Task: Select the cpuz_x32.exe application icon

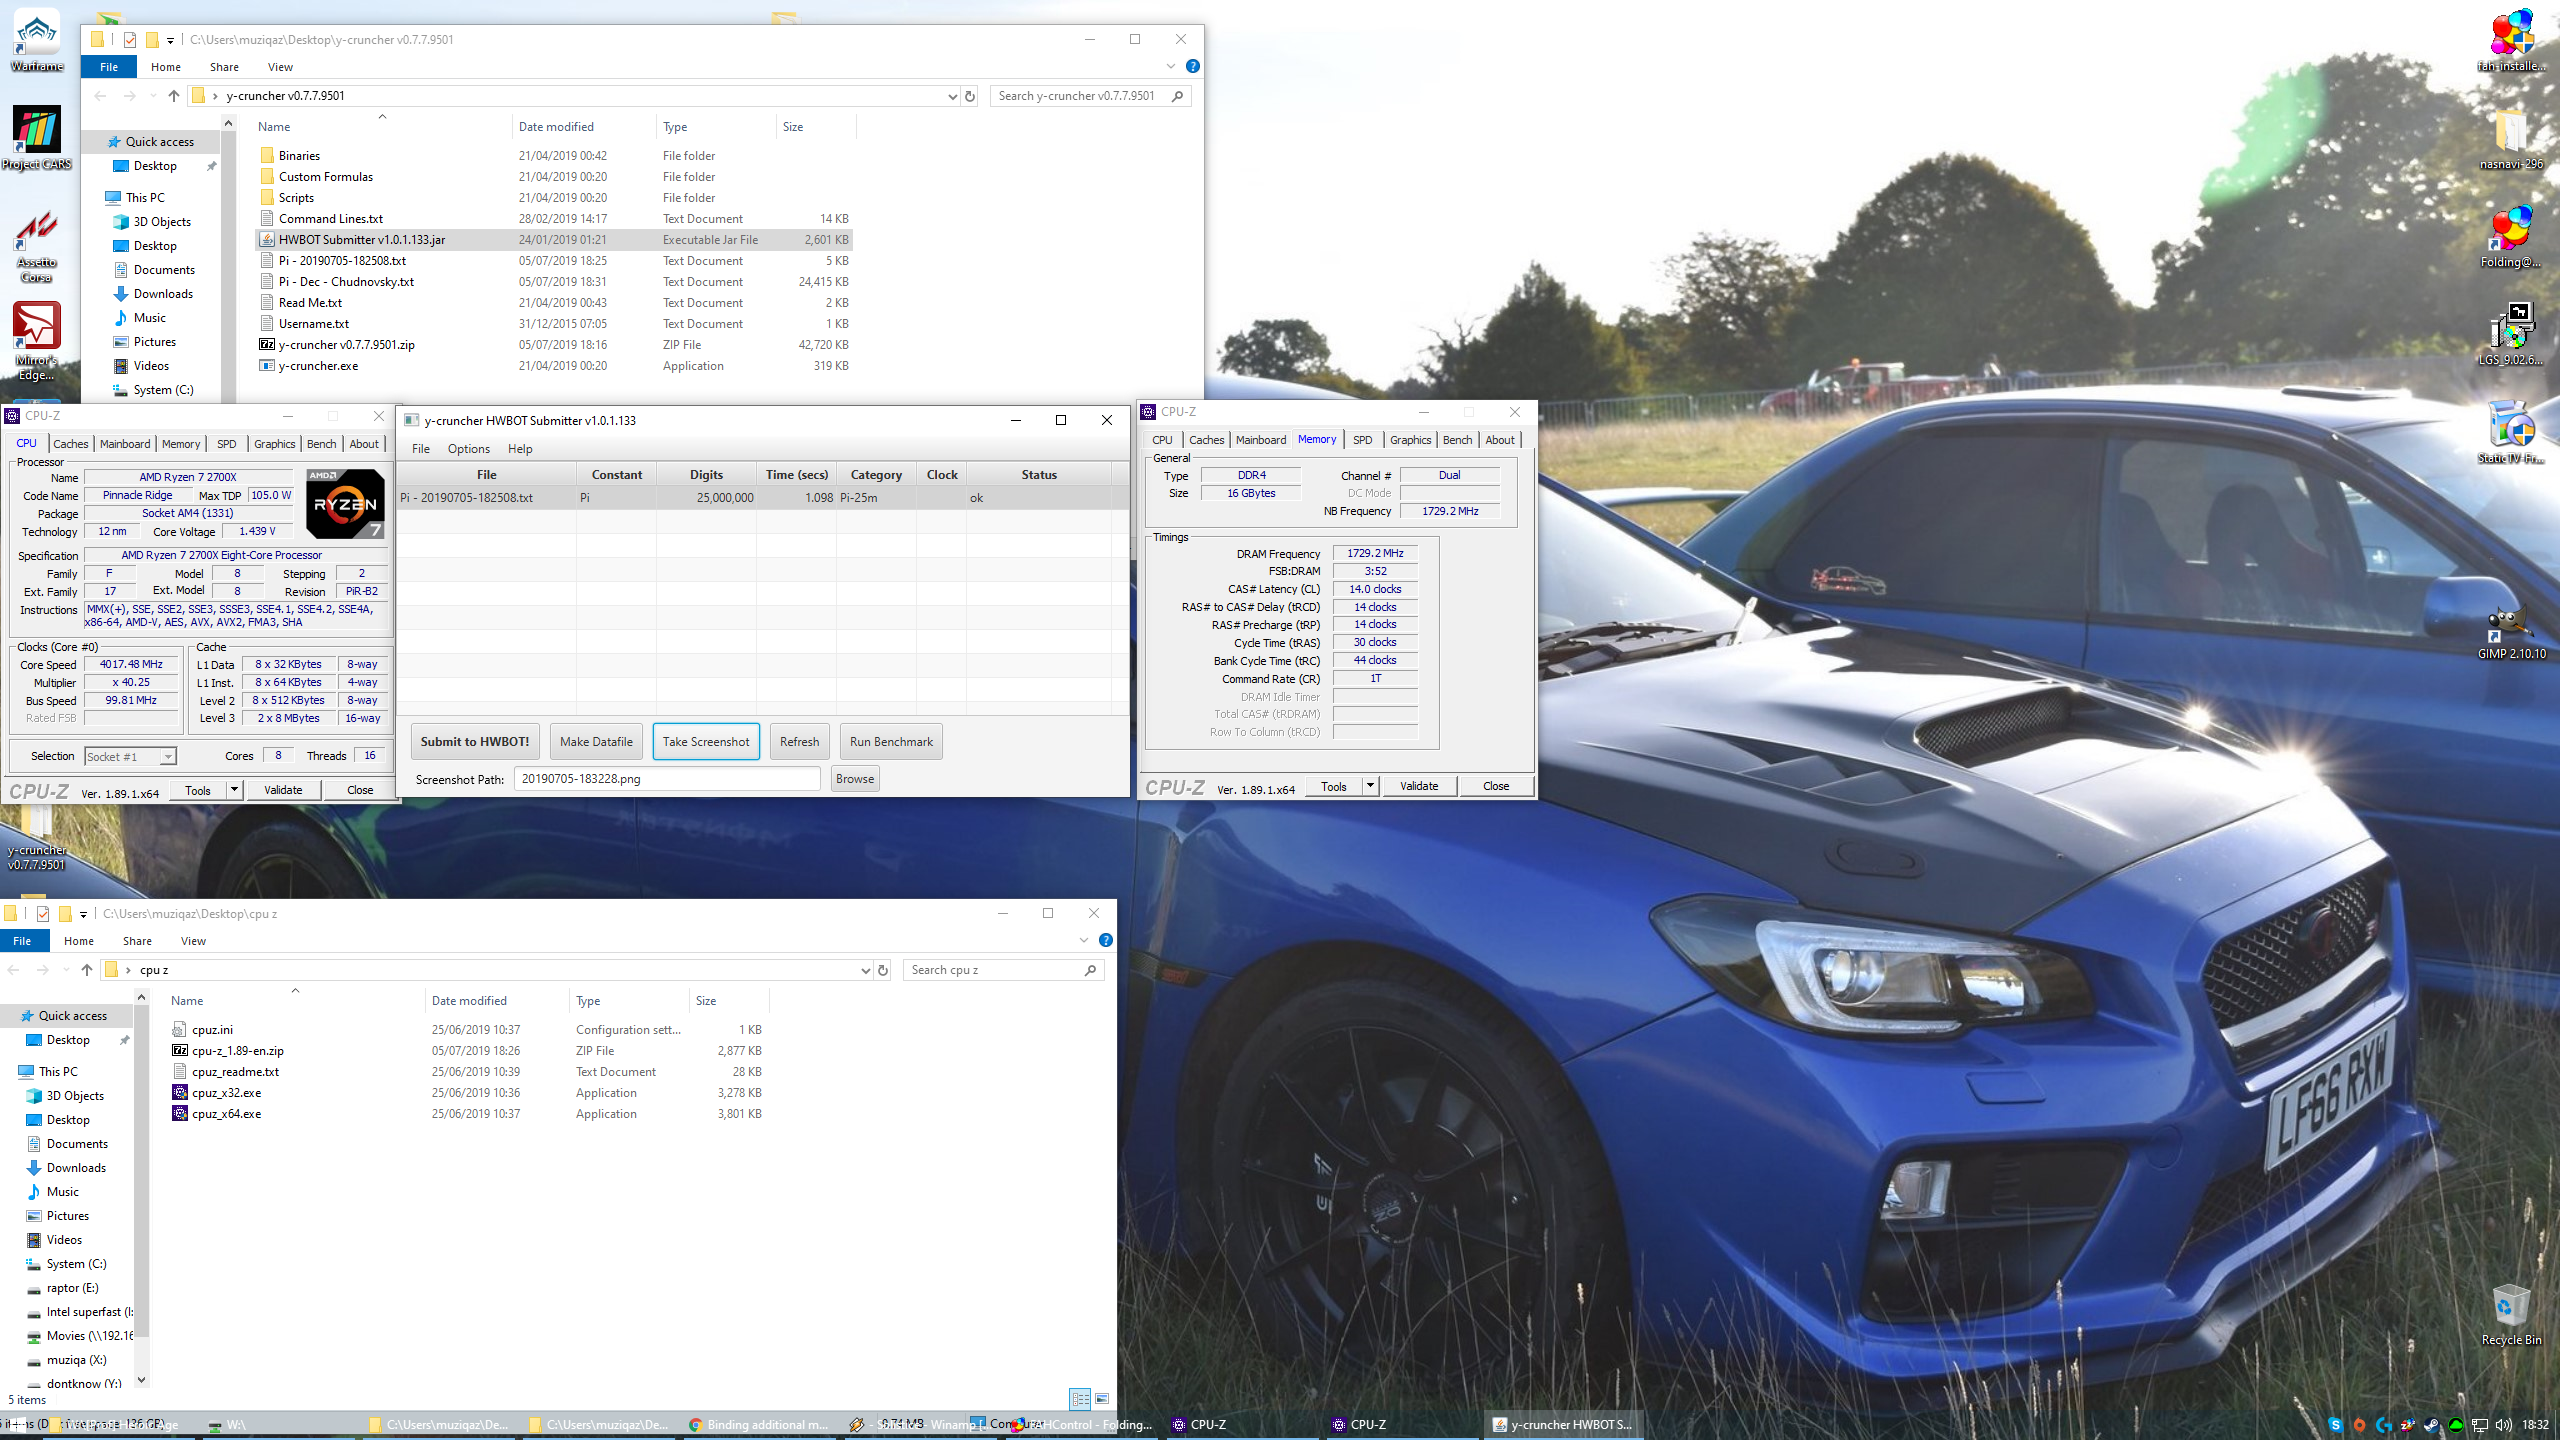Action: (x=180, y=1093)
